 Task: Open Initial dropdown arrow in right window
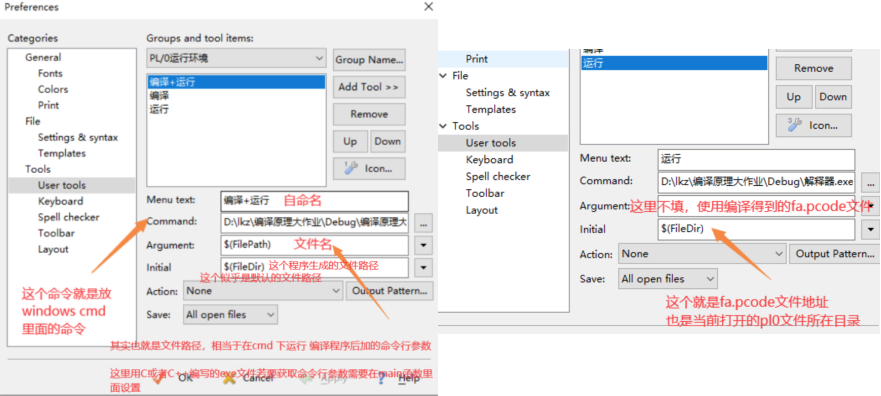coord(870,230)
